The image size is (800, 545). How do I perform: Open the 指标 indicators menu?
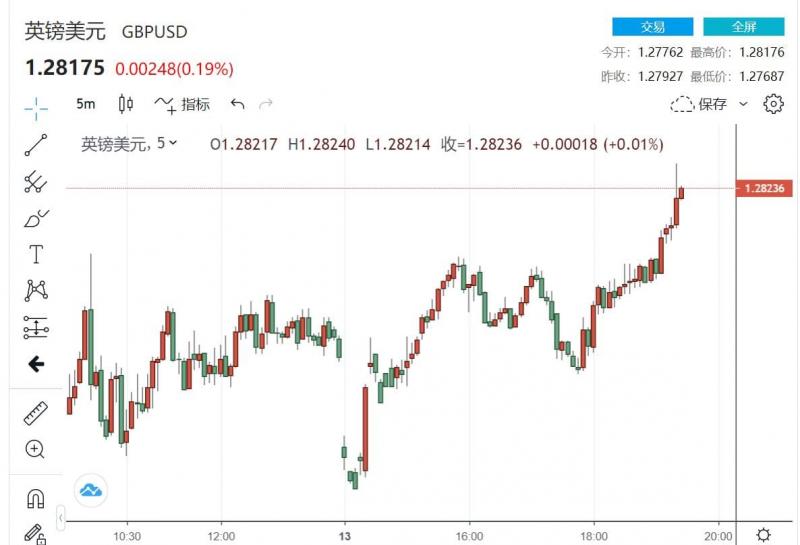[183, 104]
